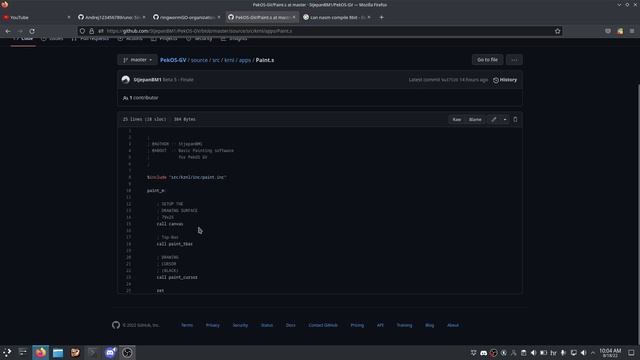
Task: Click the StjepanBM1 avatar image
Action: [x=126, y=80]
